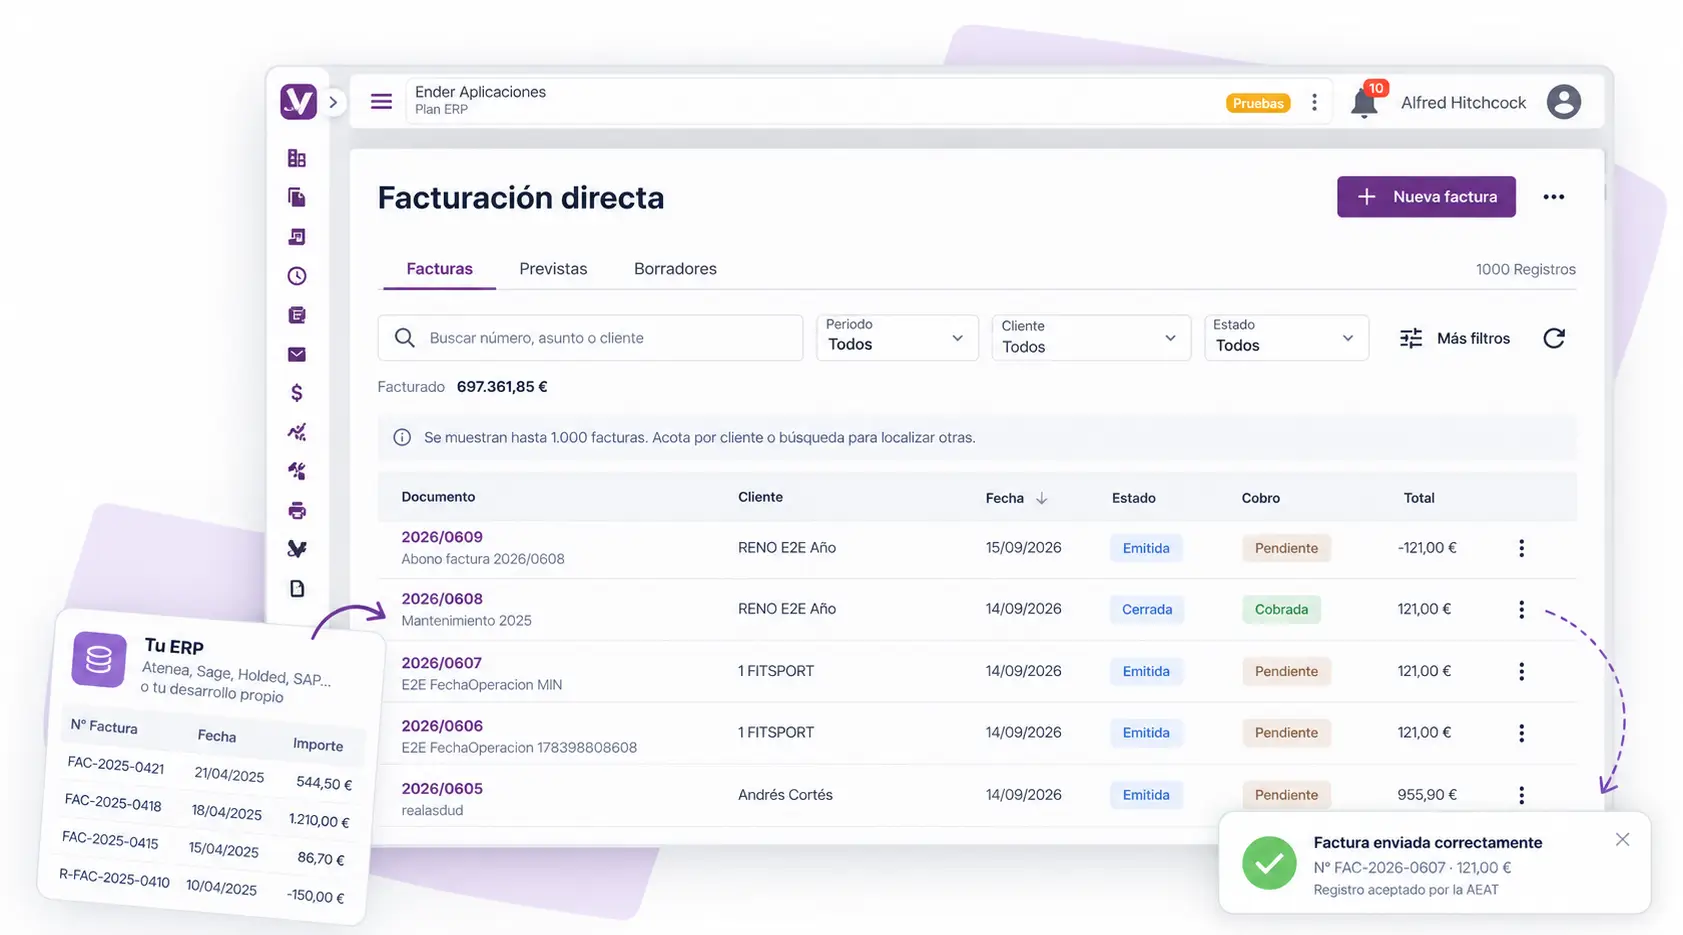Image resolution: width=1683 pixels, height=935 pixels.
Task: Click the info icon in the notice banner
Action: (x=402, y=437)
